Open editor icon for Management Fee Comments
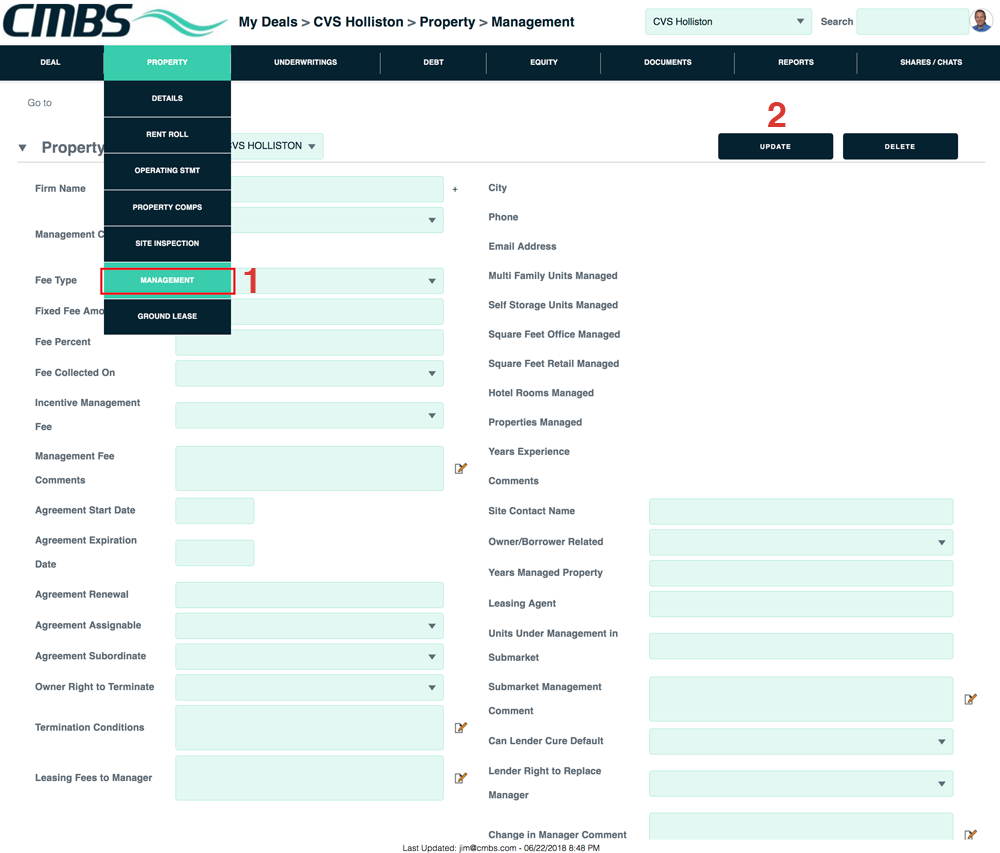This screenshot has height=853, width=1000. (x=460, y=469)
